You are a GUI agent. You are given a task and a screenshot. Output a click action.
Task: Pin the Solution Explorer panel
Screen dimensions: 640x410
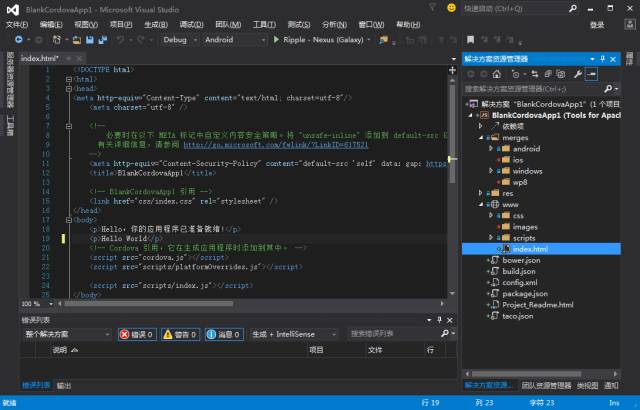coord(602,59)
